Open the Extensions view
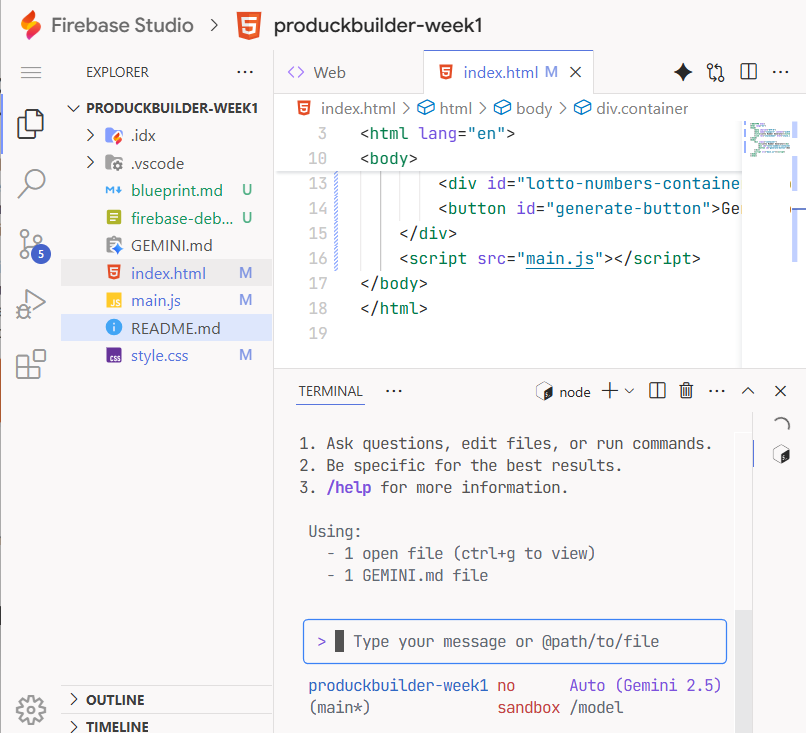The height and width of the screenshot is (733, 806). [x=31, y=364]
